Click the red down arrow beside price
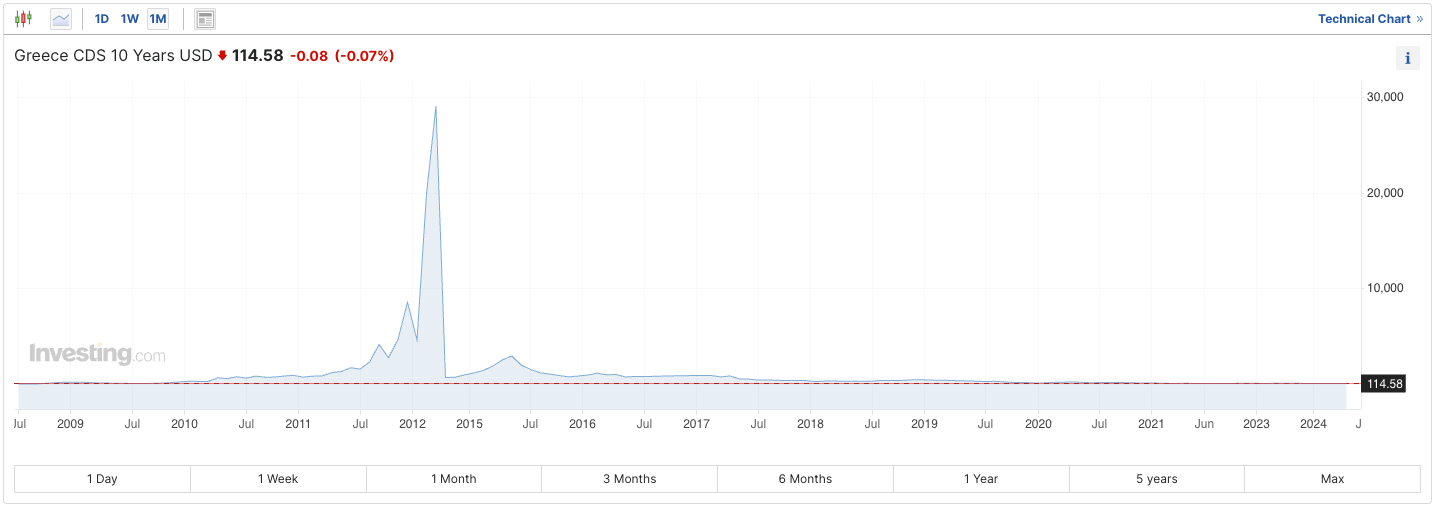 [x=222, y=56]
